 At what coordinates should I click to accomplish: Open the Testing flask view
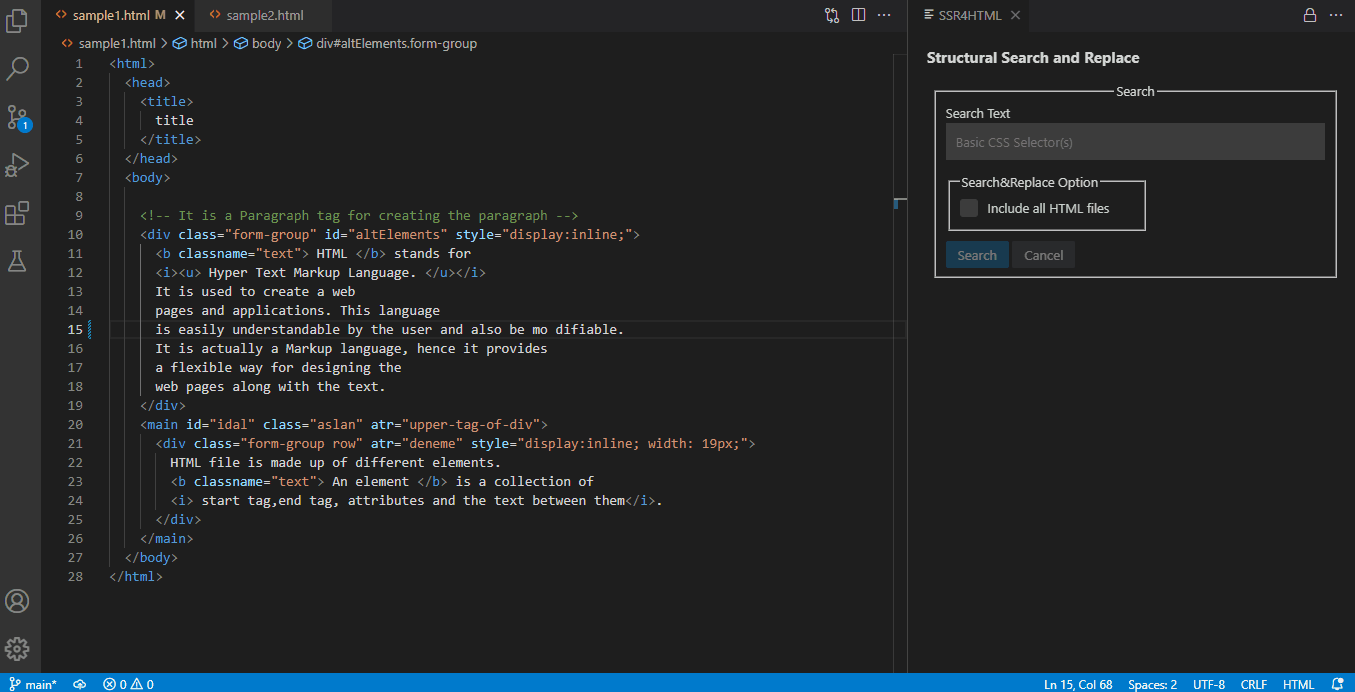tap(18, 261)
